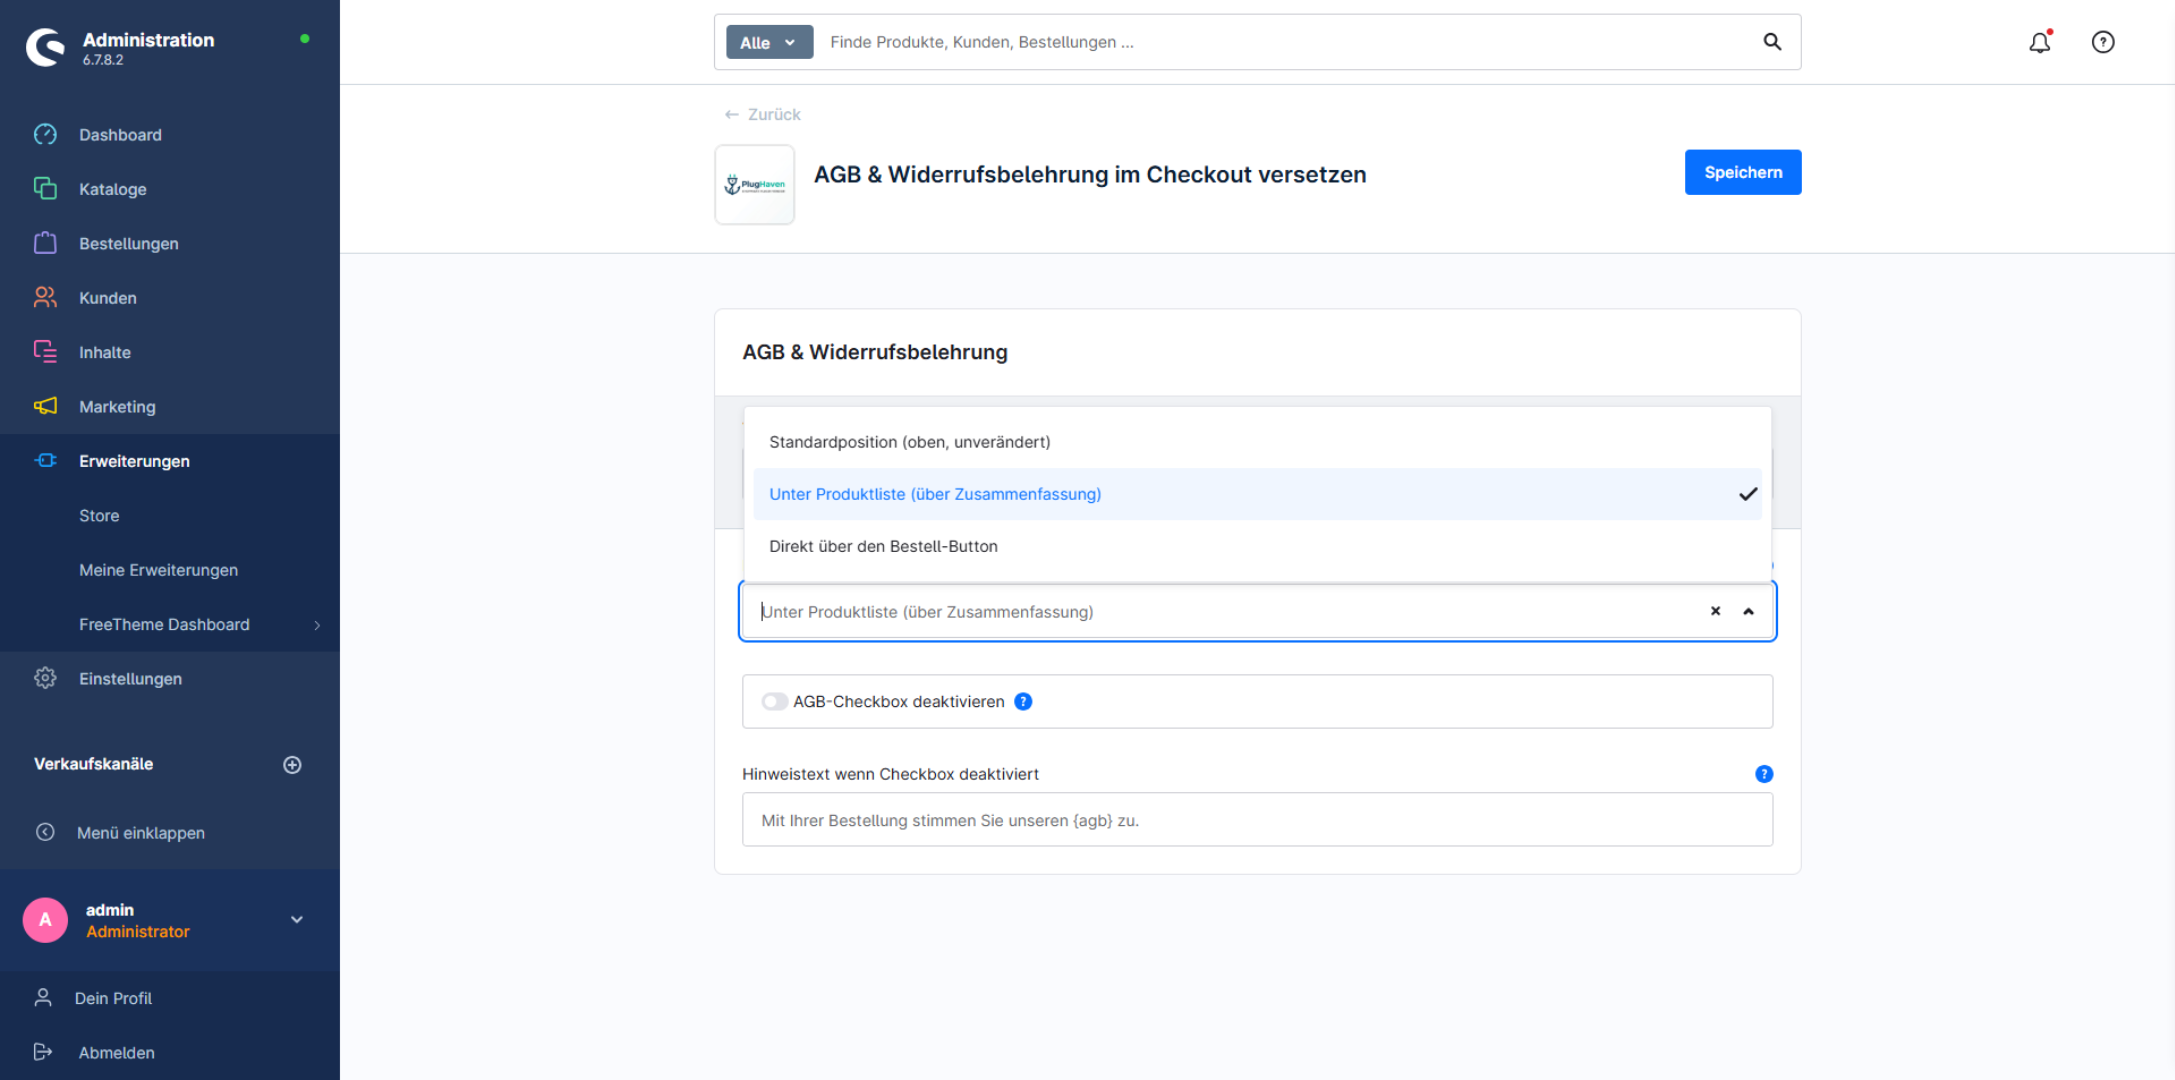Open Store in Erweiterungen submenu
Screen dimensions: 2175x1080
point(99,515)
